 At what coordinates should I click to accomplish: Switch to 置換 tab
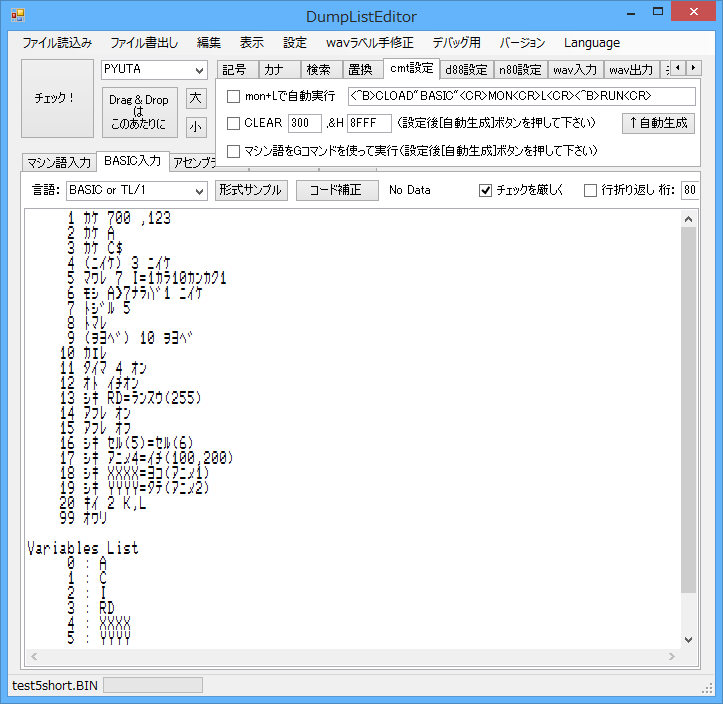click(363, 70)
